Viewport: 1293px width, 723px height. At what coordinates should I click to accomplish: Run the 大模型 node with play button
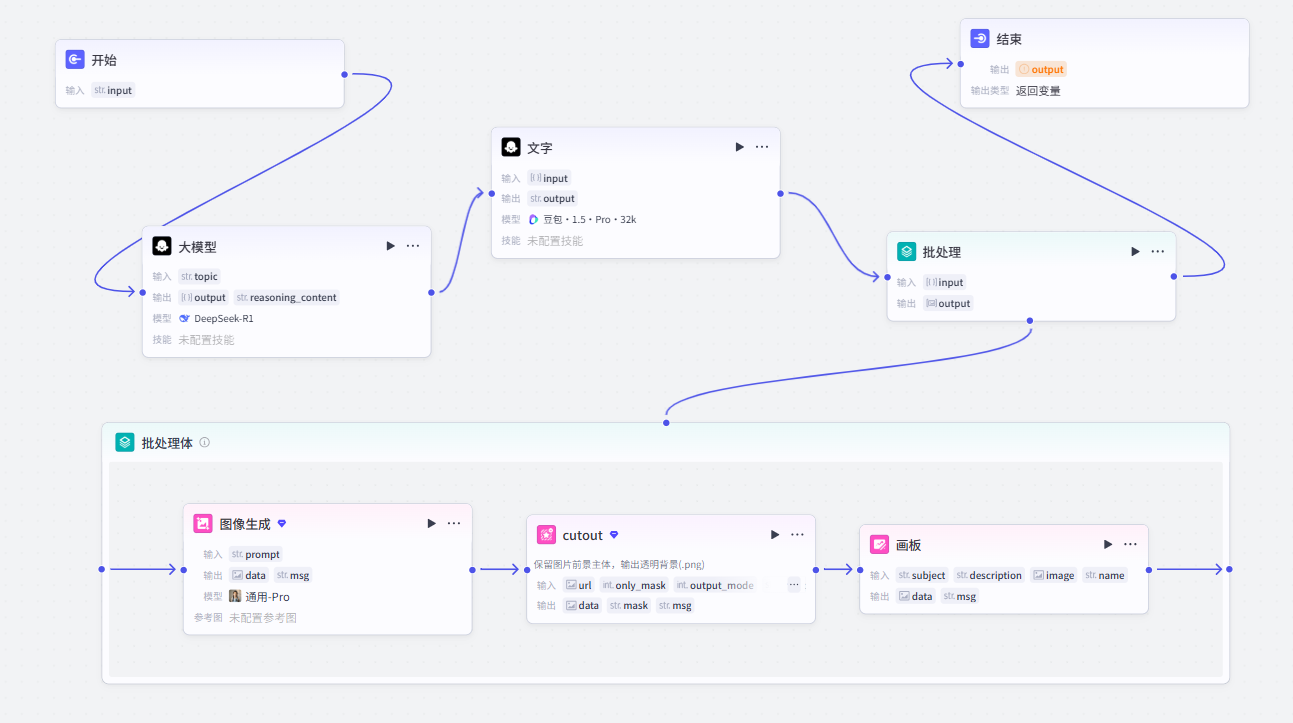390,246
